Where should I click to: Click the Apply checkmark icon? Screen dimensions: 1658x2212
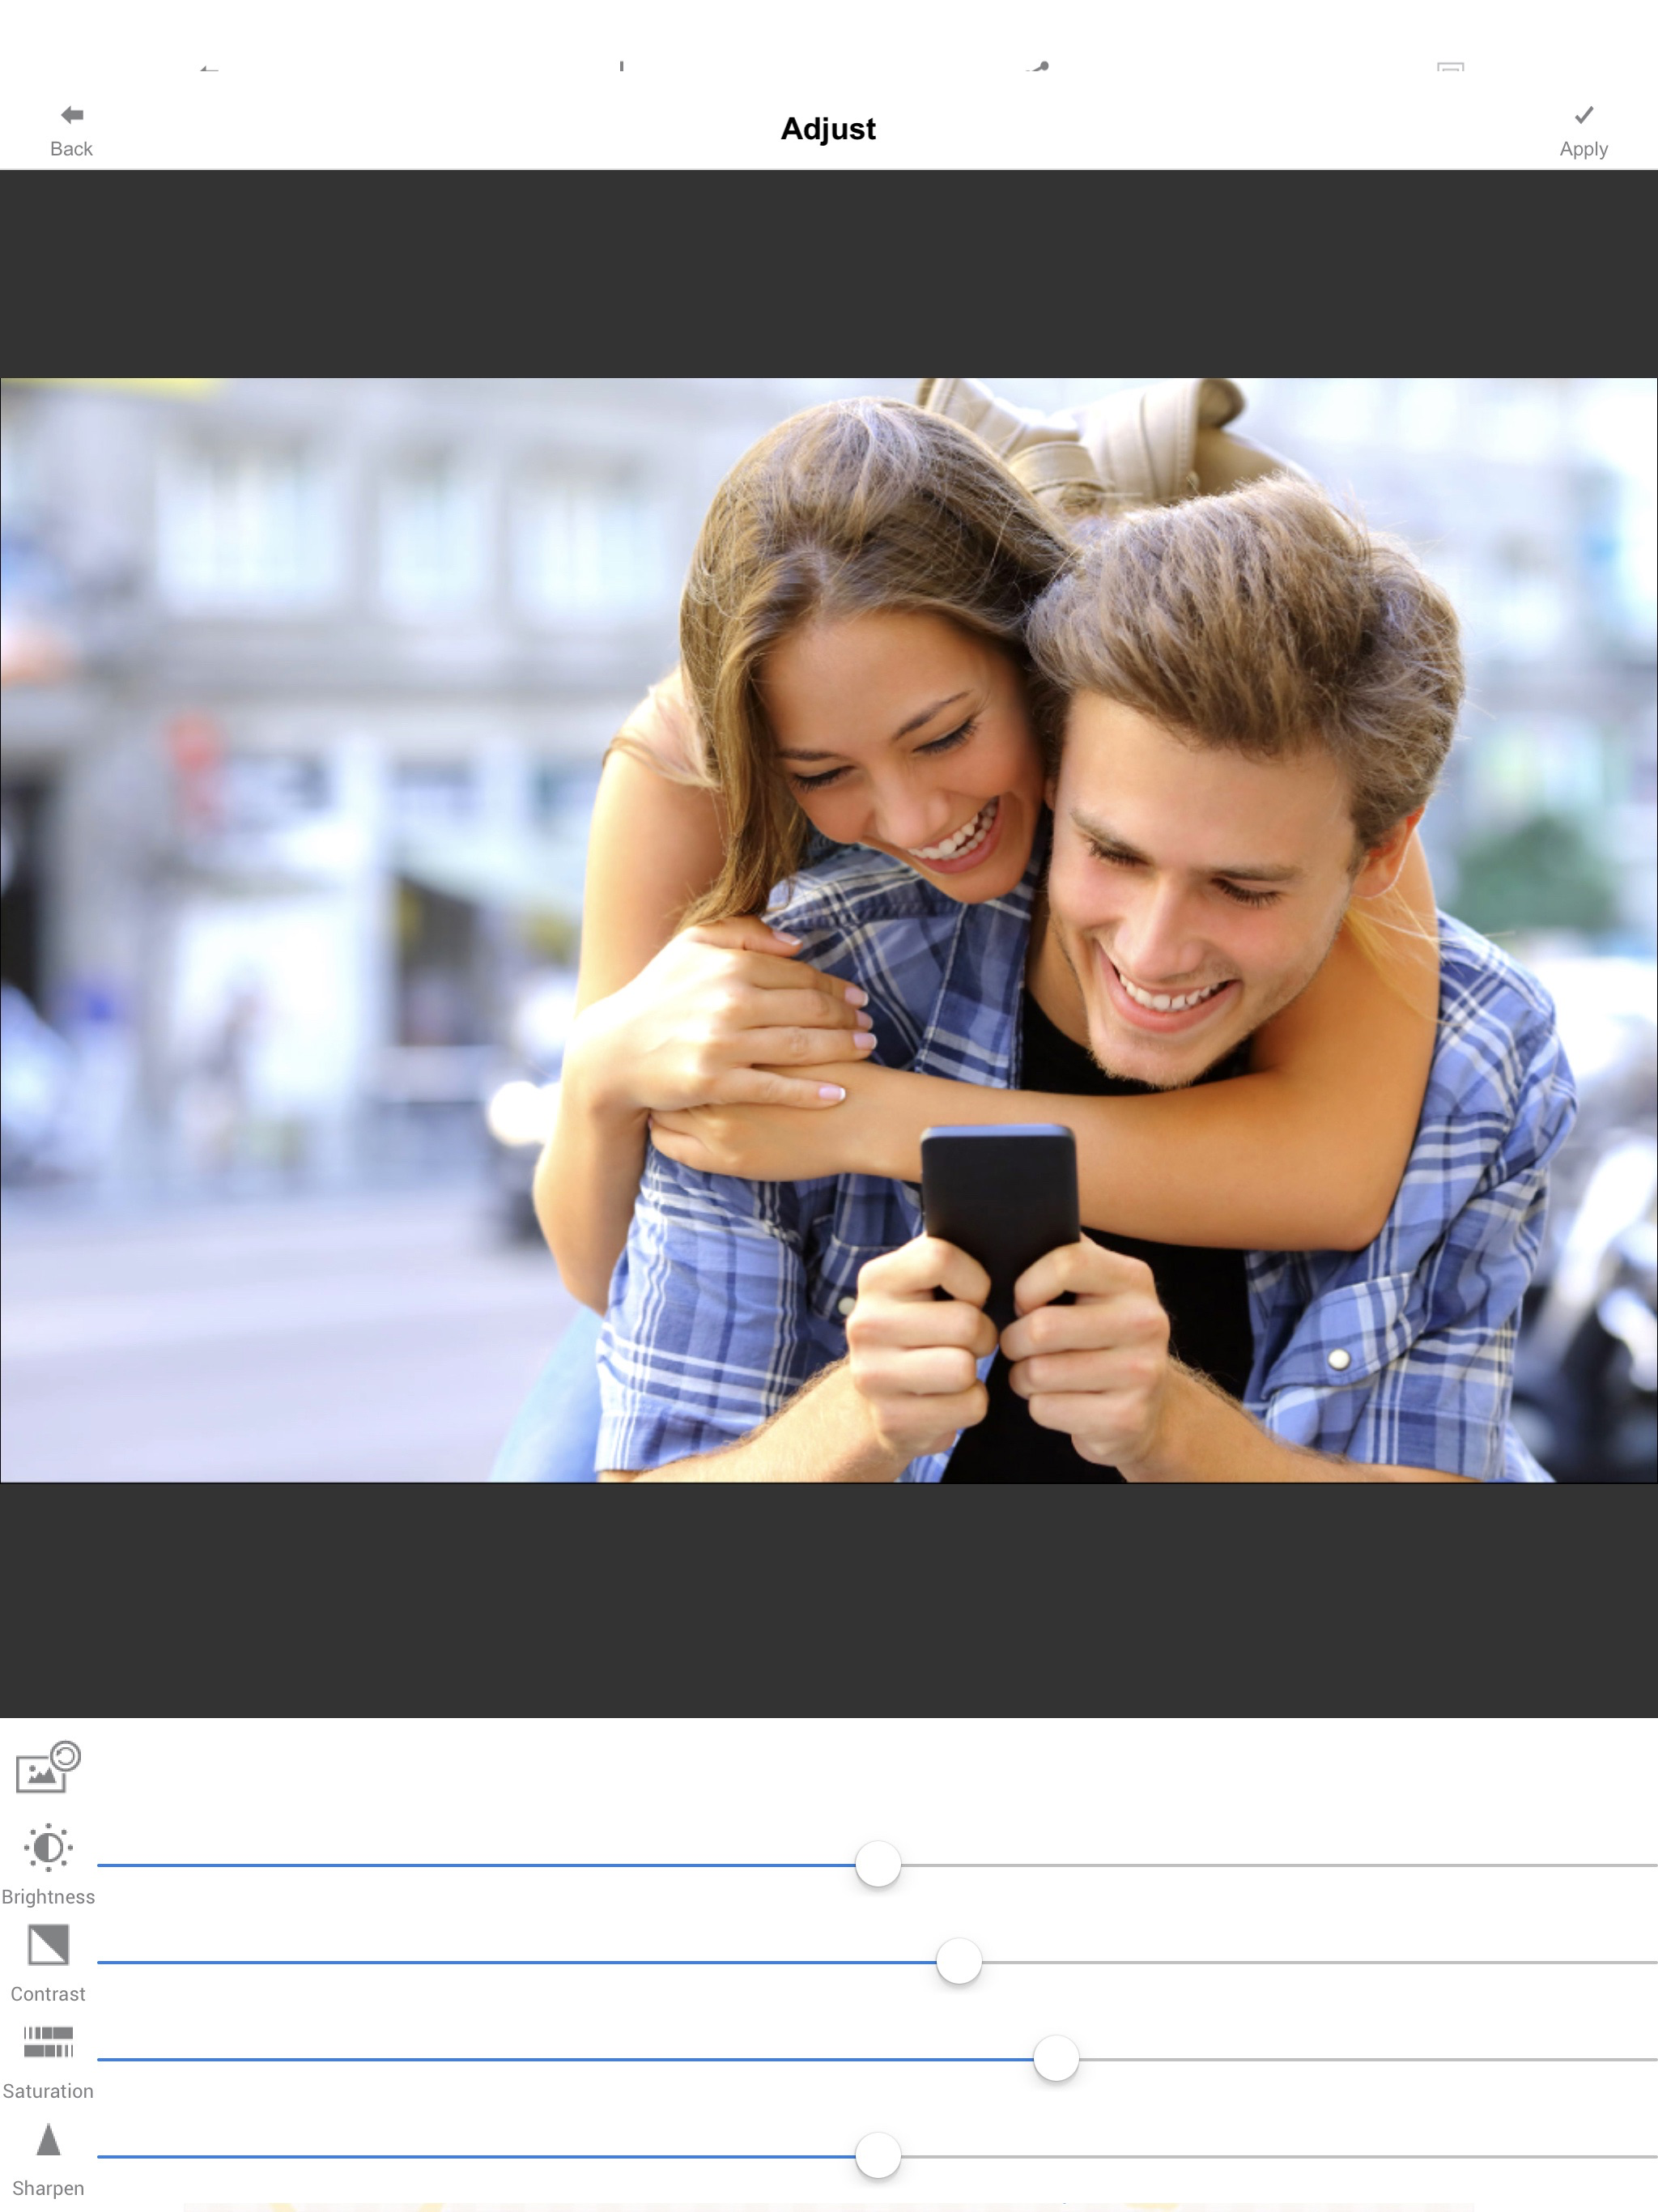(x=1583, y=114)
